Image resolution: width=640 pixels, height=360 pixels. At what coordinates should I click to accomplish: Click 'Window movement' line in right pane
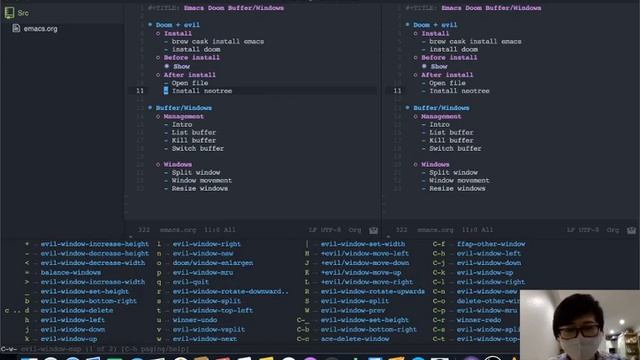point(459,180)
